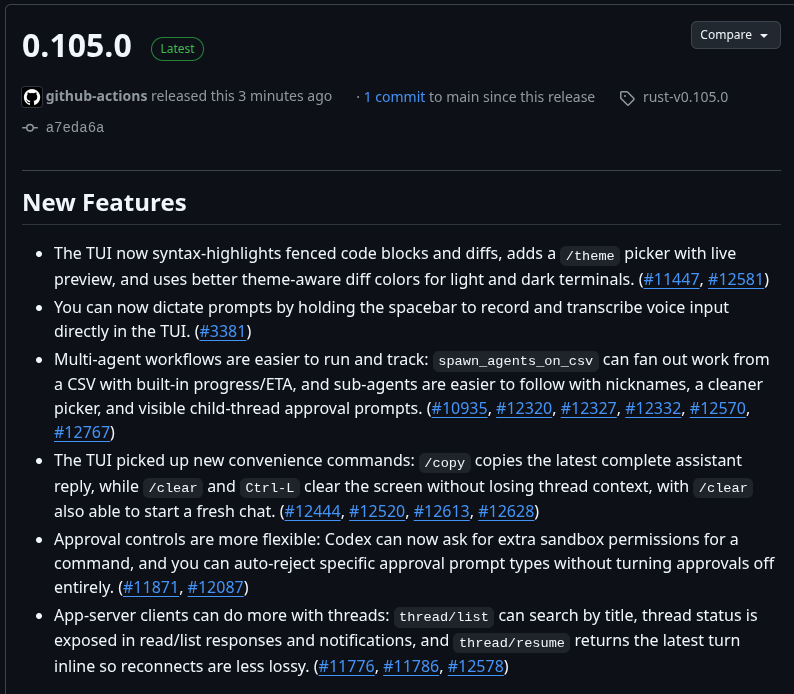Viewport: 794px width, 694px height.
Task: Open pull request #11447
Action: pos(671,279)
